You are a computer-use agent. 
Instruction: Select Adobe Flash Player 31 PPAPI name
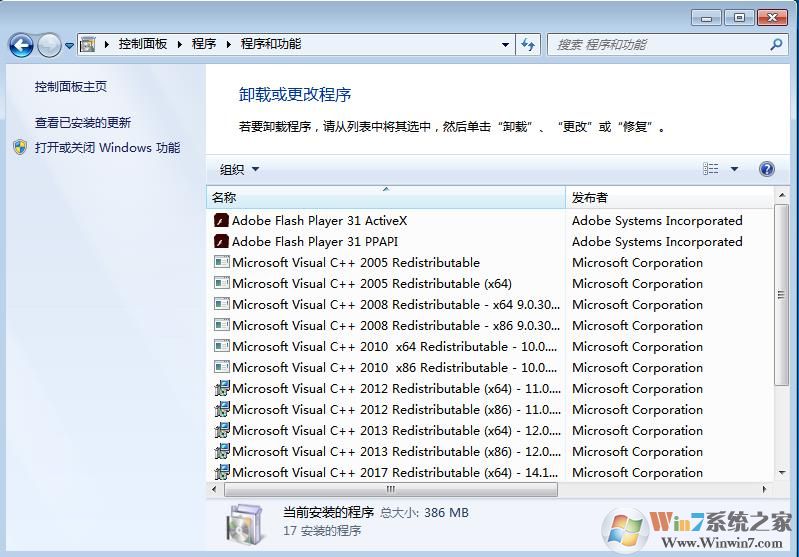(x=315, y=242)
